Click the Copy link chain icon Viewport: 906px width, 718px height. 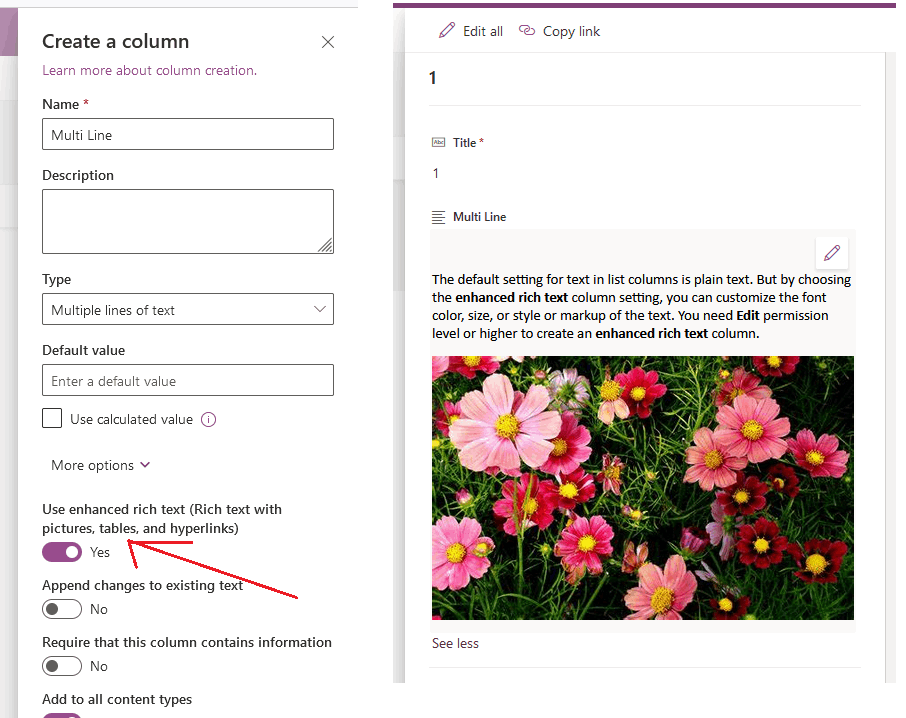click(x=526, y=30)
